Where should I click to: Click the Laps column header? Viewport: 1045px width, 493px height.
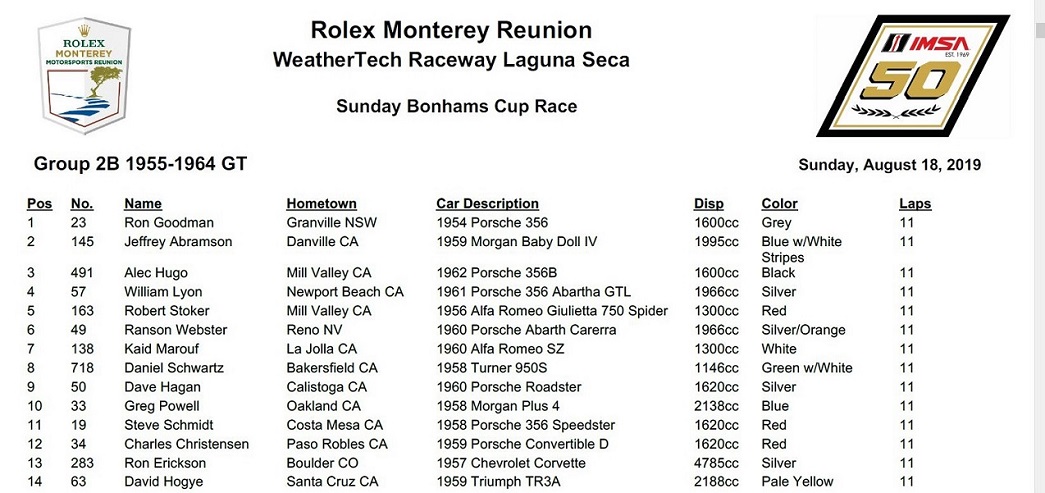[914, 204]
